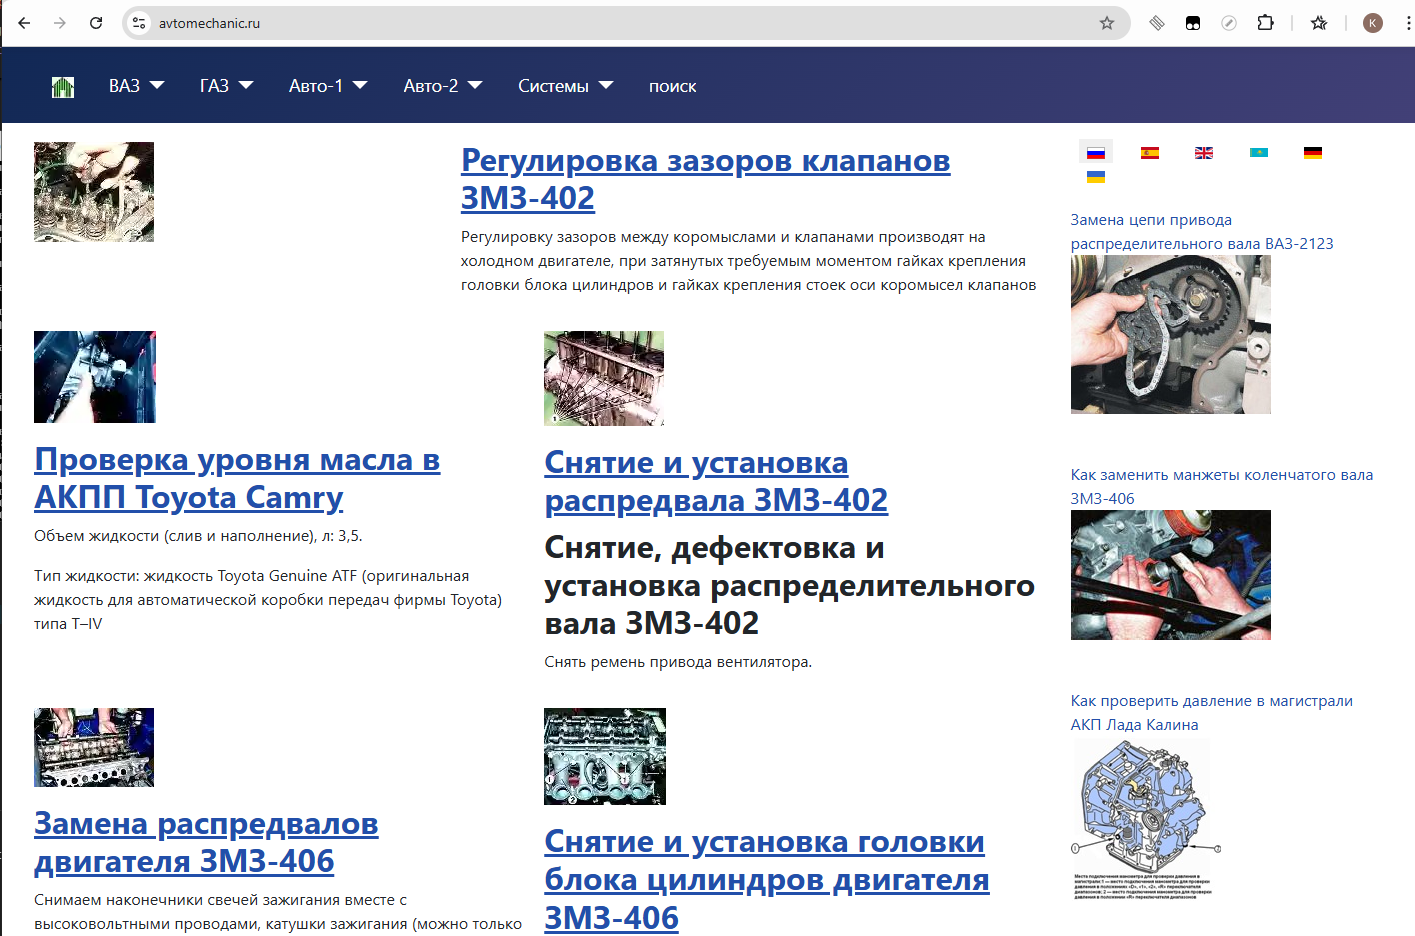
Task: Open the black mask-shaped extension icon
Action: click(x=1193, y=23)
